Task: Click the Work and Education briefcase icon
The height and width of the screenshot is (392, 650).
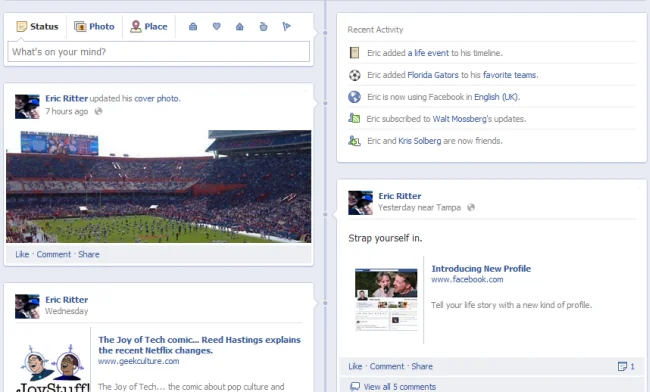Action: pos(193,27)
